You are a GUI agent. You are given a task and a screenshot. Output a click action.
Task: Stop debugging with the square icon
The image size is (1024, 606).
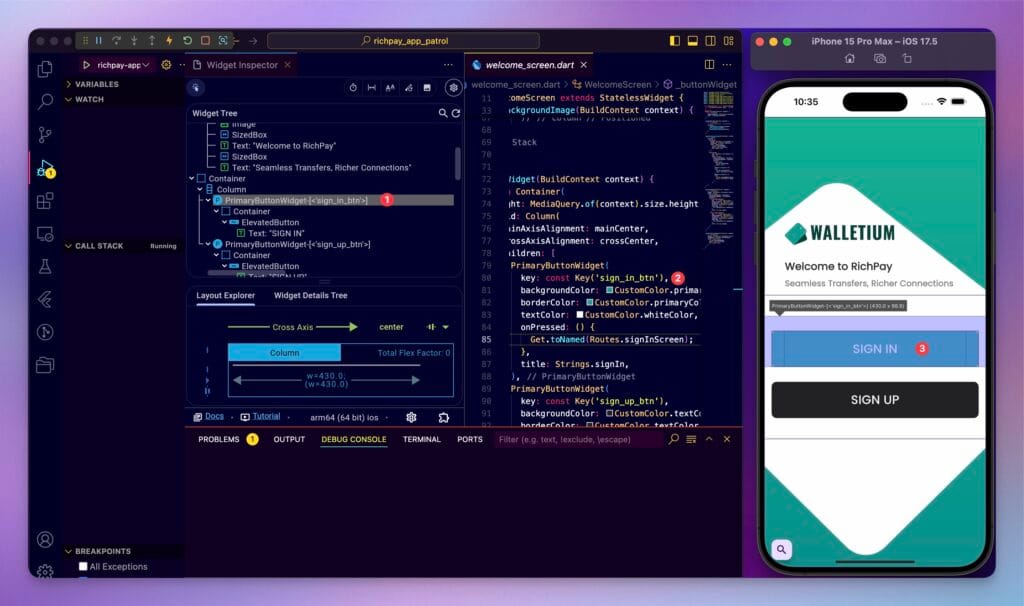pos(205,40)
